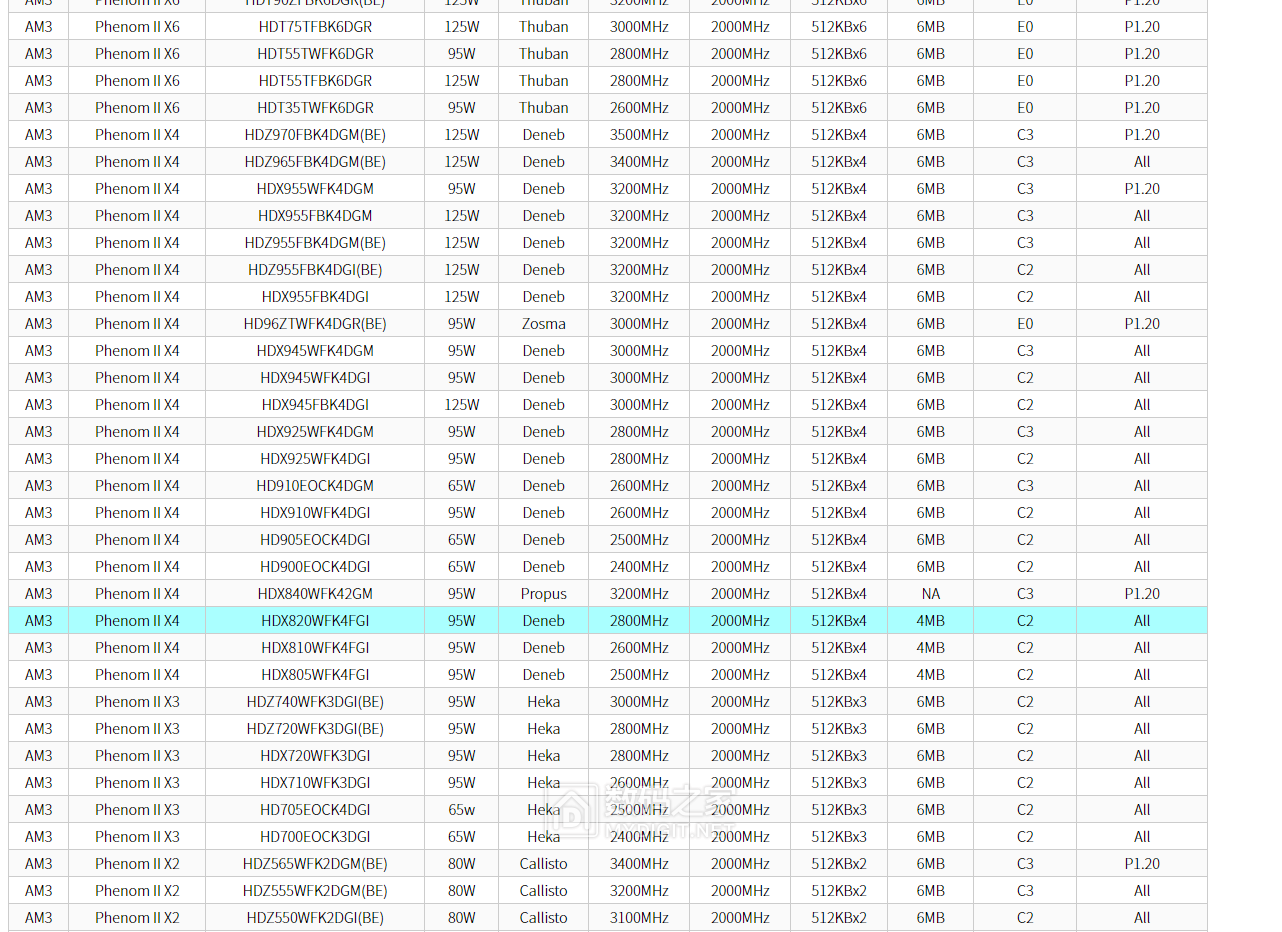This screenshot has height=932, width=1282.
Task: Click the highlighted HDX820WFK4FGI model cell
Action: tap(315, 621)
